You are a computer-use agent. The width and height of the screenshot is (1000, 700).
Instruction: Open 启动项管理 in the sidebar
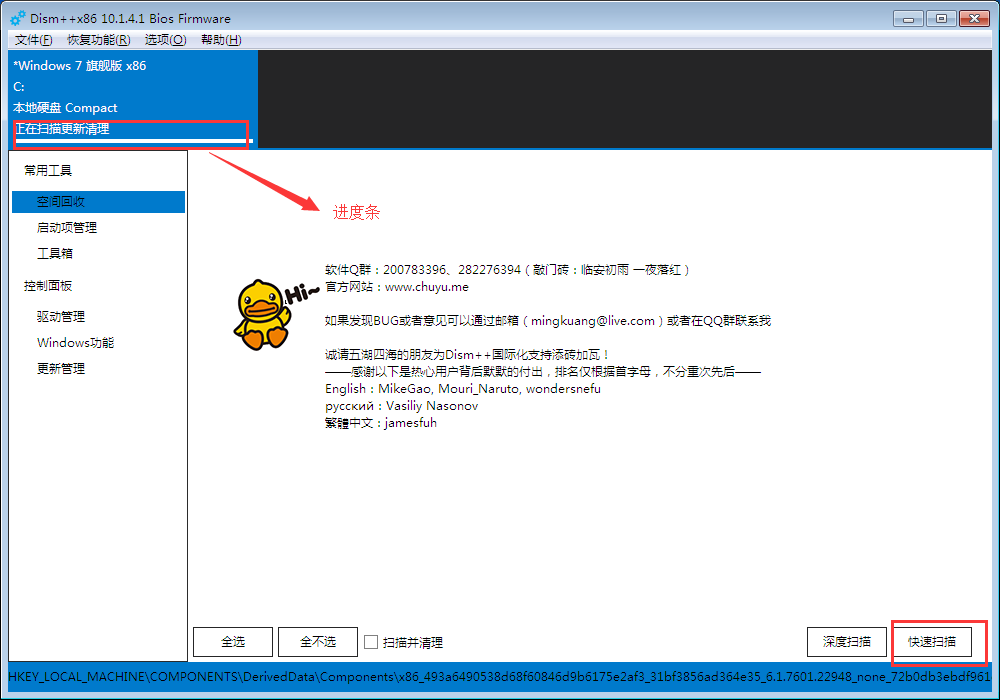[67, 228]
